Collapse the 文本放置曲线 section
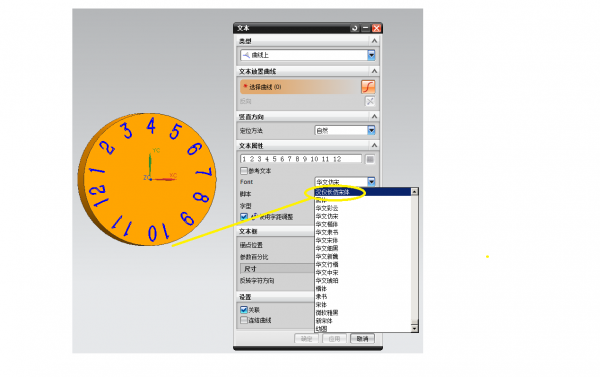600x377 pixels. [374, 71]
